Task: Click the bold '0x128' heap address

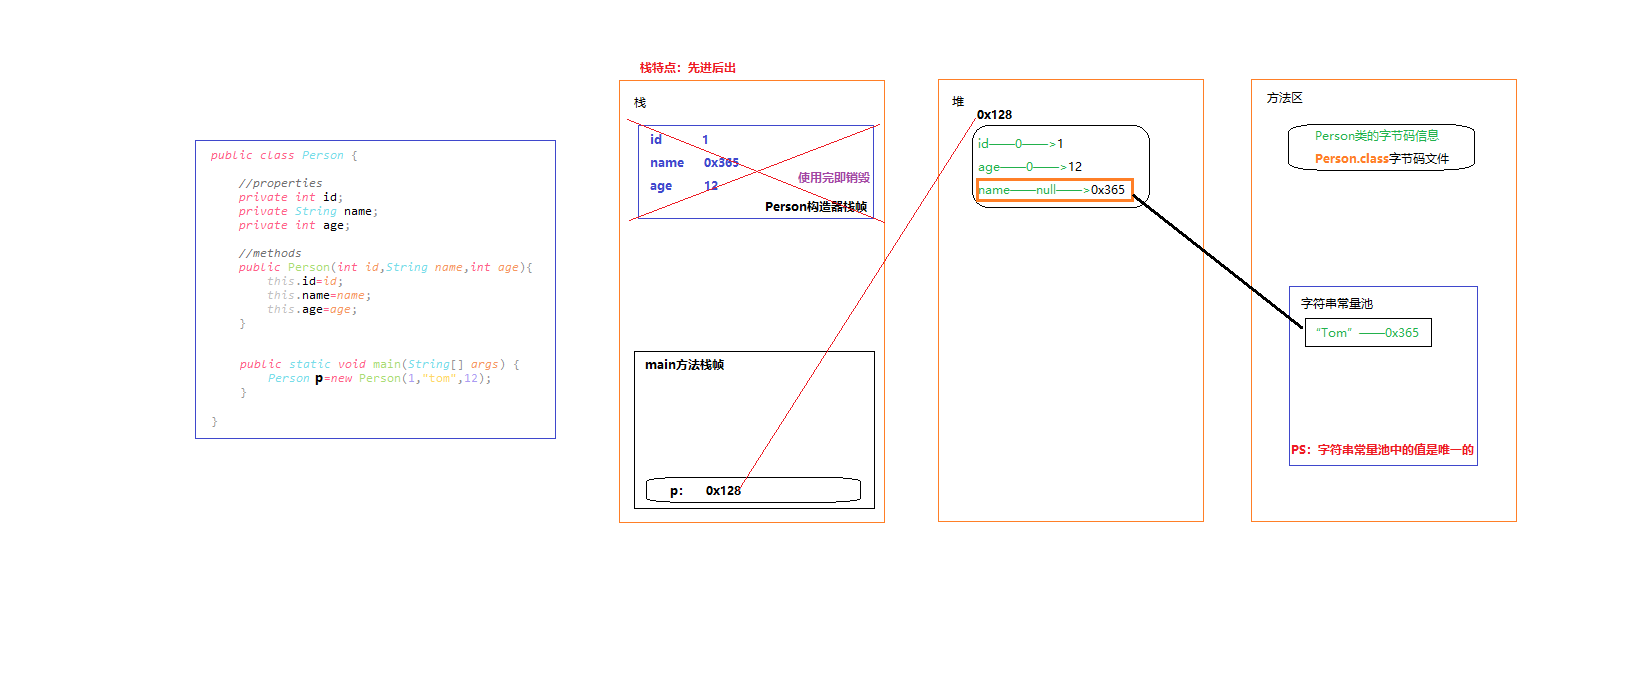Action: tap(994, 115)
